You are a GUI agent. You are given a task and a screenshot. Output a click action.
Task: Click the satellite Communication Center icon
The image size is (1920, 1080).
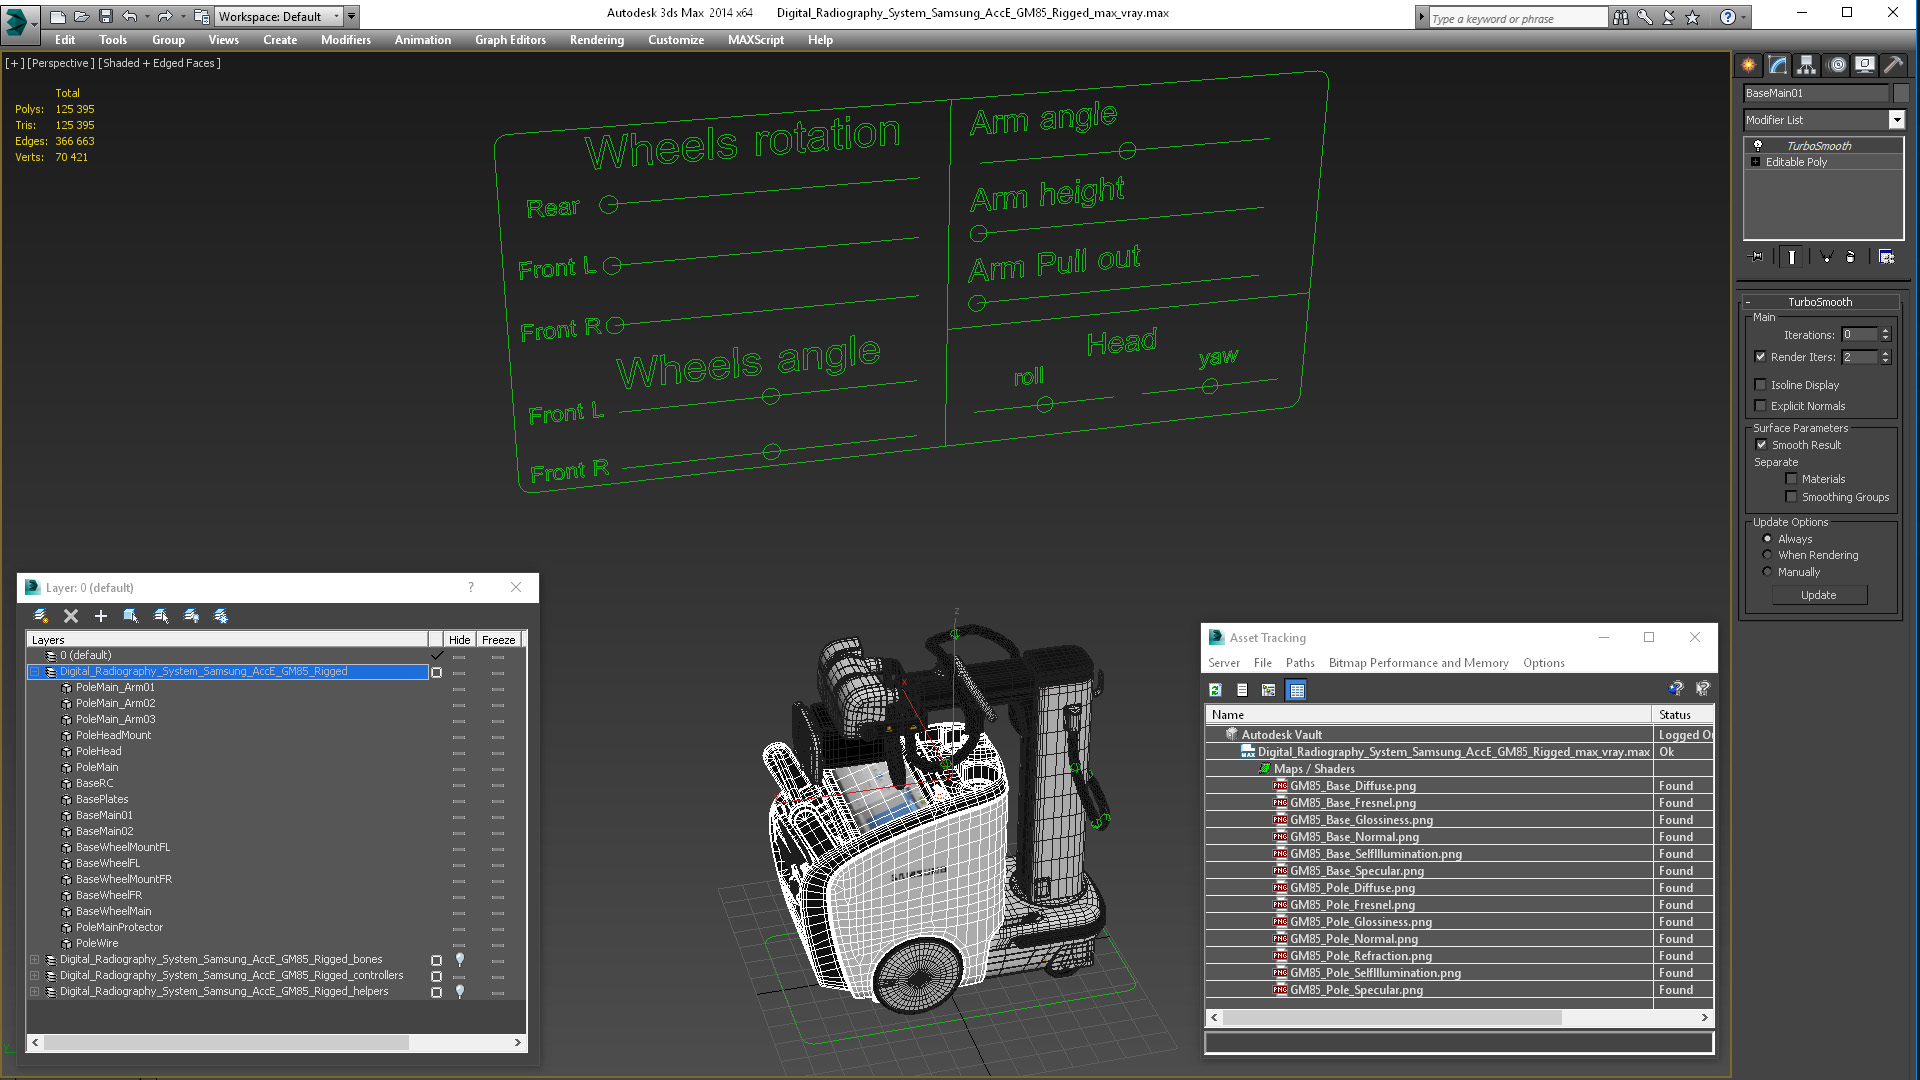coord(1669,17)
